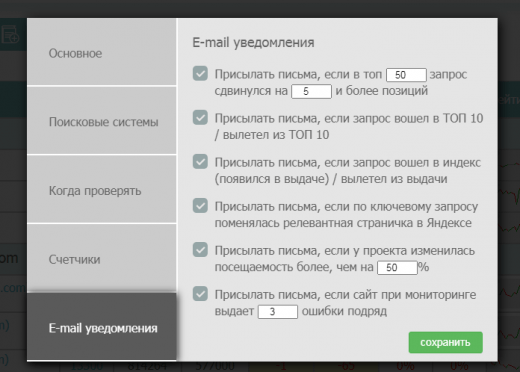Click the positions shifted field showing 5

tap(311, 91)
